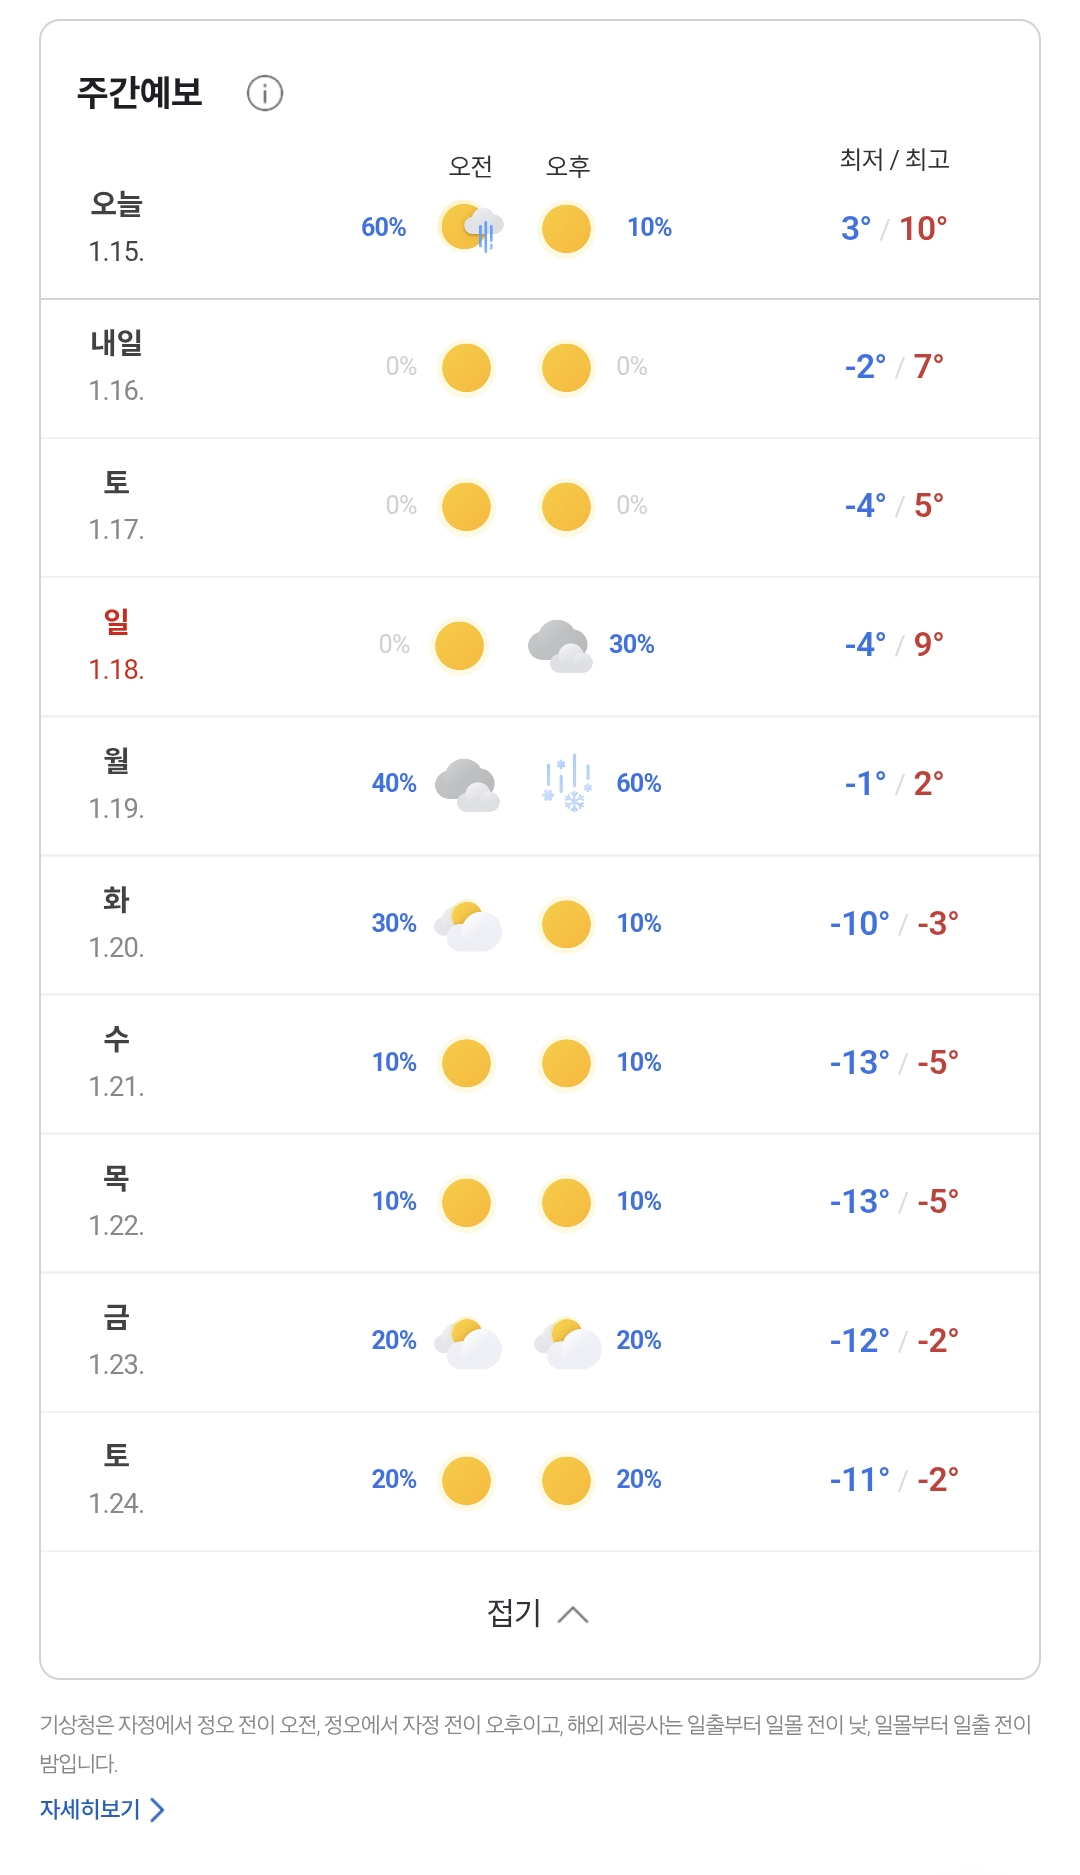
Task: Click the chevron arrow beside 접기
Action: click(x=573, y=1614)
